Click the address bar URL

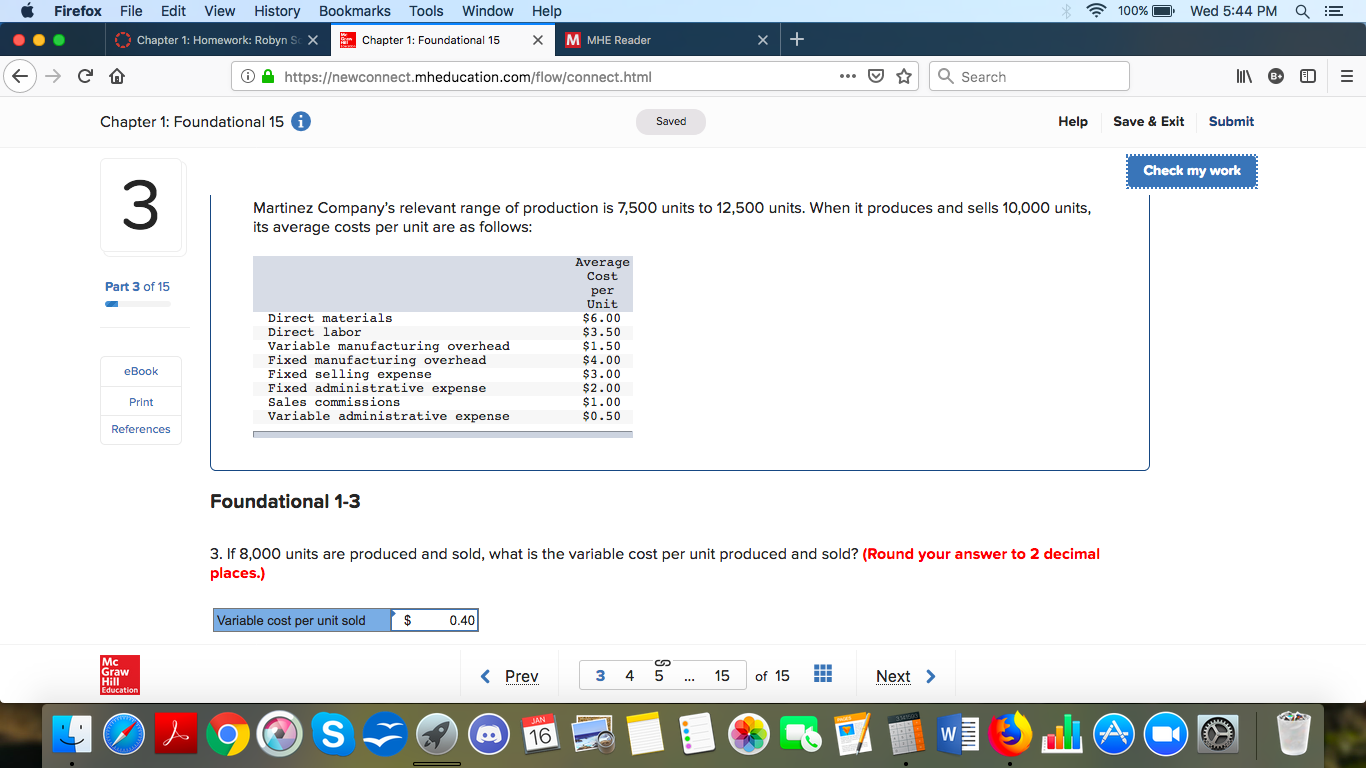(x=468, y=77)
